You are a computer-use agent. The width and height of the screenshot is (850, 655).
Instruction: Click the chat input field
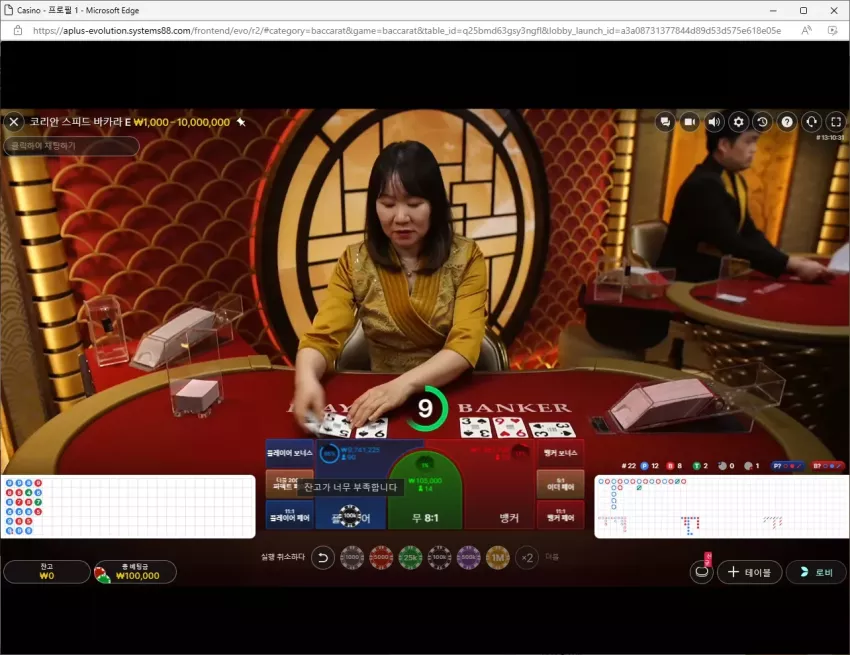72,146
